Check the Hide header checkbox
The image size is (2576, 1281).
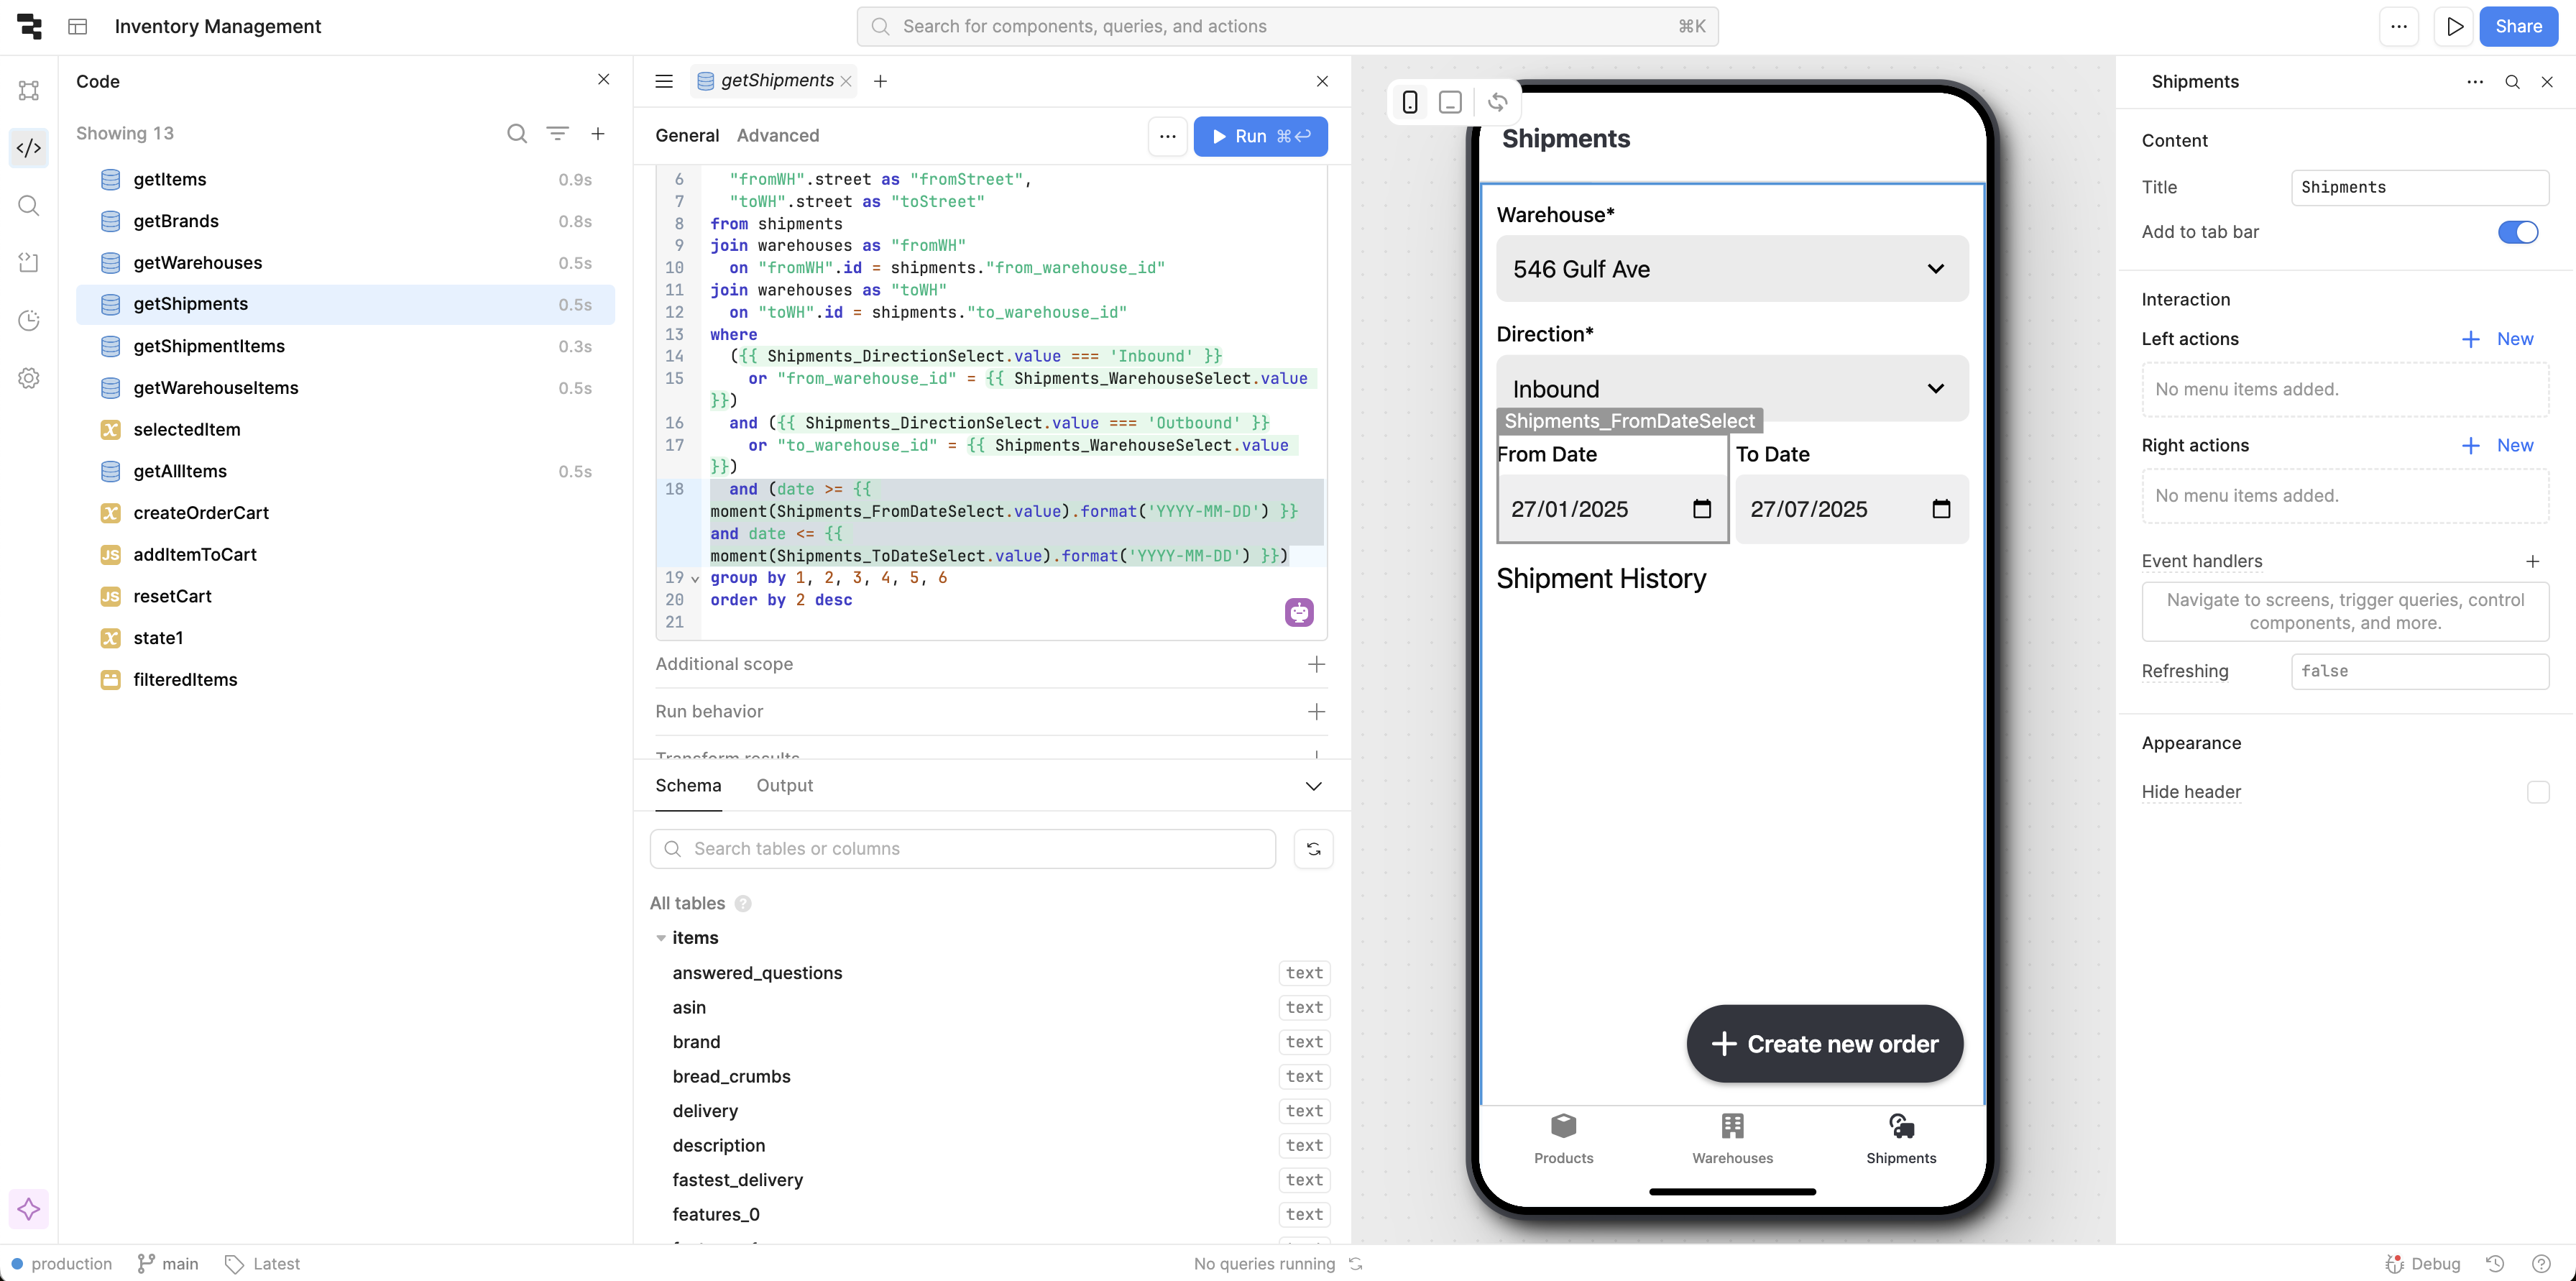(2538, 792)
